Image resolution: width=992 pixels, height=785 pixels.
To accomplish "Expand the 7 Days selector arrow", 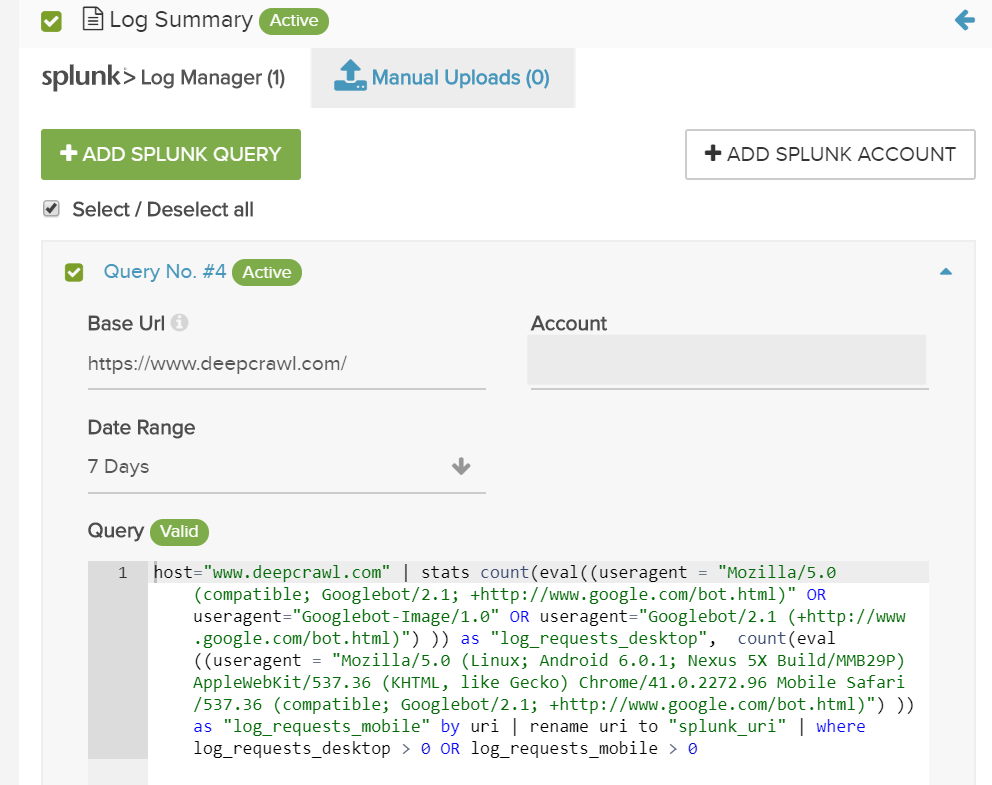I will point(460,466).
